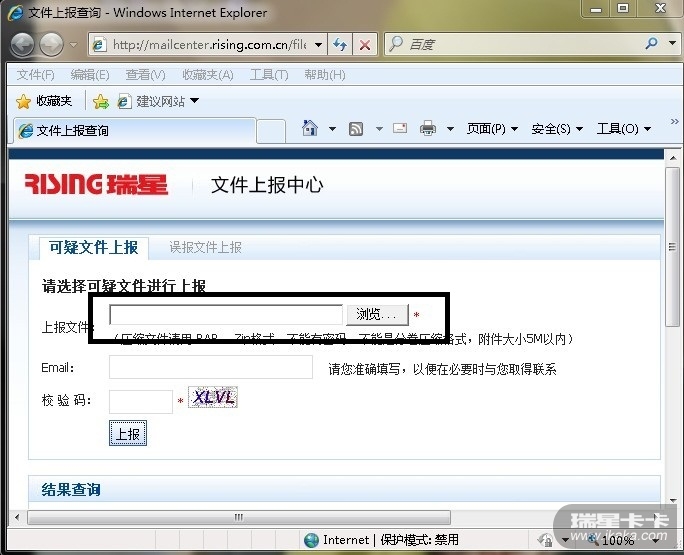Viewport: 684px width, 555px height.
Task: Click the search magnifier button at search box's right end
Action: pos(651,44)
